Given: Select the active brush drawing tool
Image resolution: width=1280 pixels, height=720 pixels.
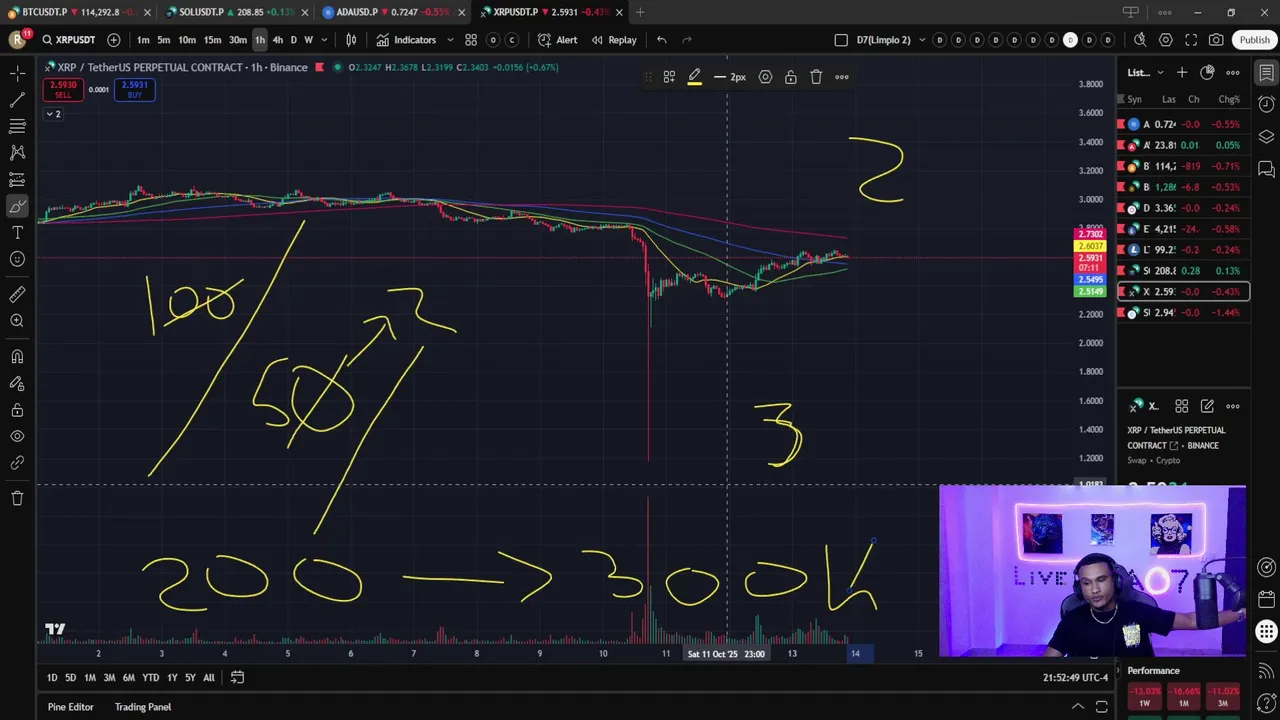Looking at the screenshot, I should click(17, 206).
